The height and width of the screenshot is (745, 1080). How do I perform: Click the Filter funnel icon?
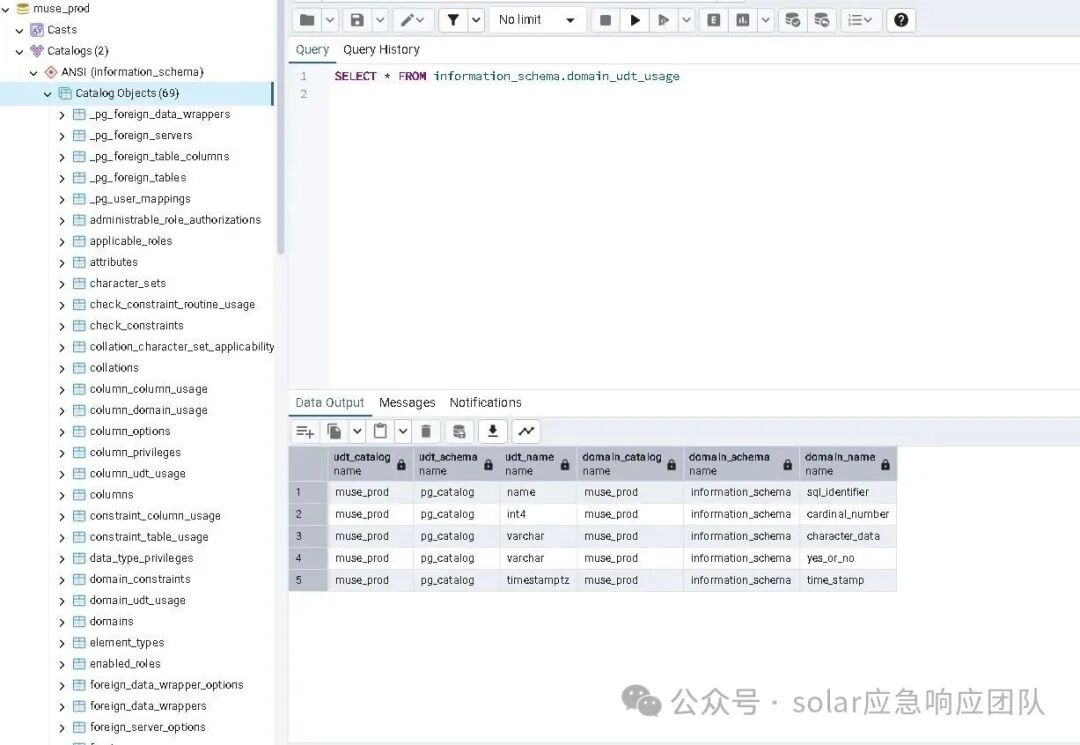point(453,20)
